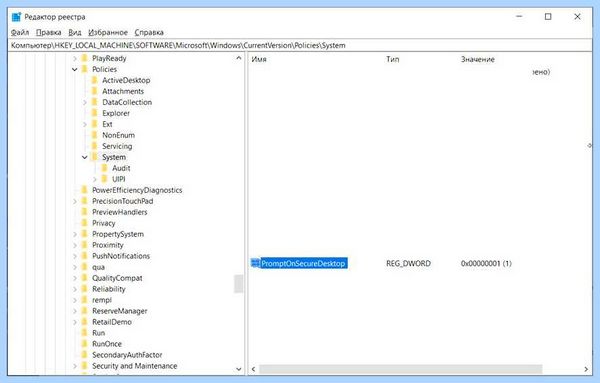Click values pane scroll left arrow

click(253, 369)
